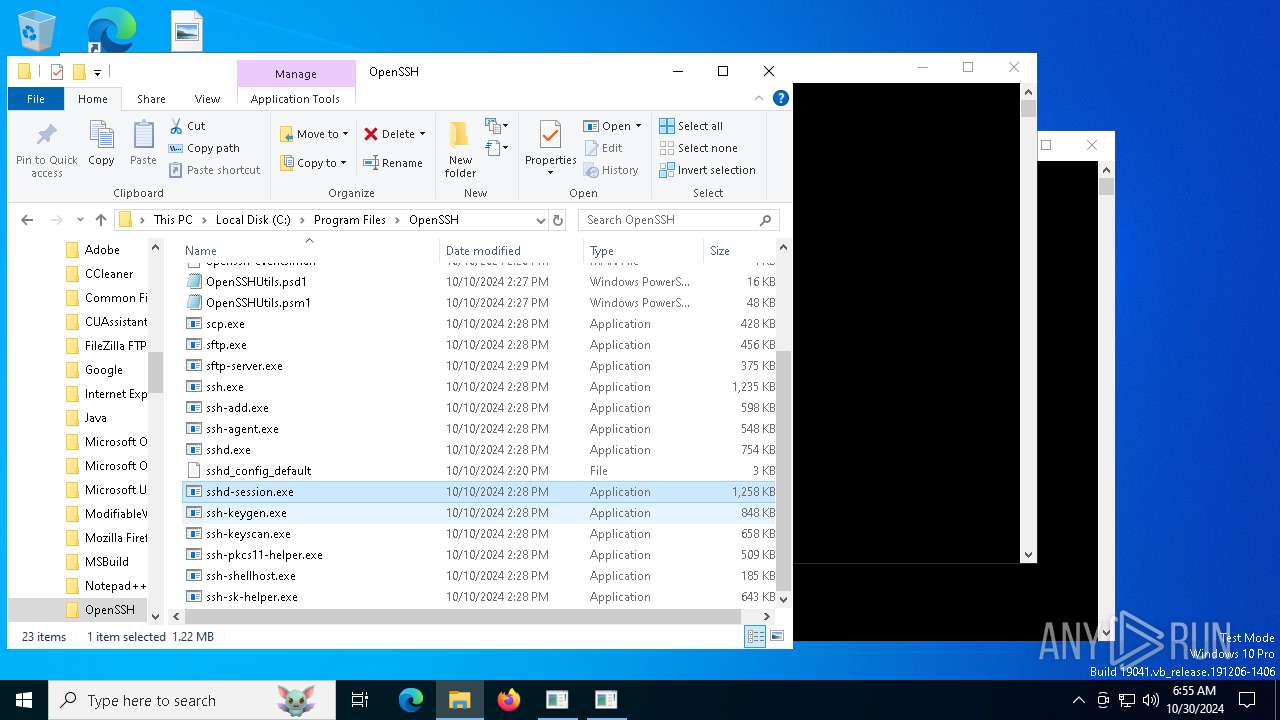Click the Pin to Quick access icon
This screenshot has width=1280, height=720.
(46, 150)
